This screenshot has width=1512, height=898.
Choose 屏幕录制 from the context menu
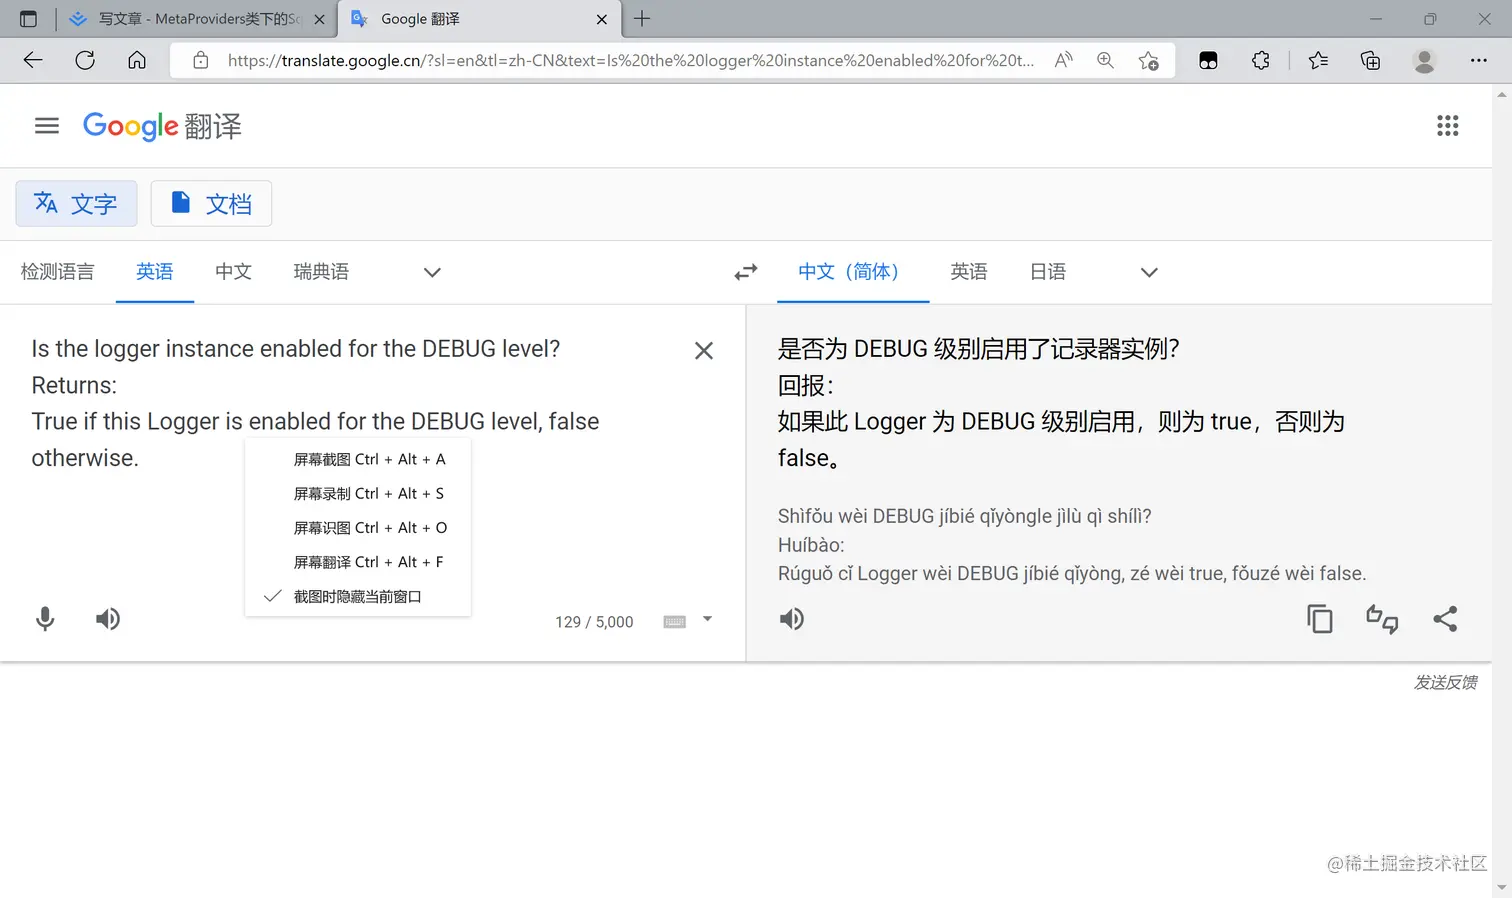coord(357,494)
